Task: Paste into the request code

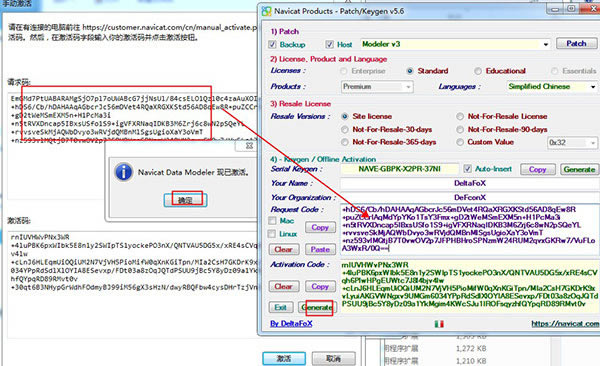Action: [320, 250]
